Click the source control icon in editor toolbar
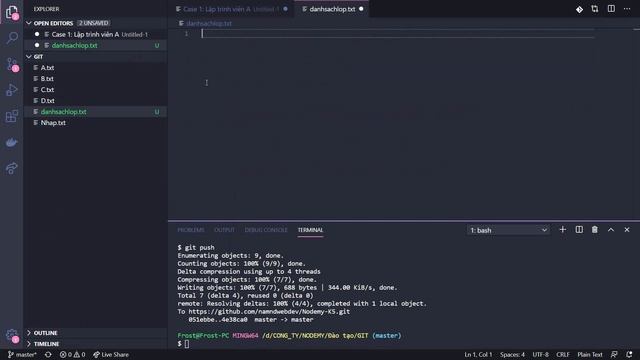The width and height of the screenshot is (640, 360). pos(579,9)
